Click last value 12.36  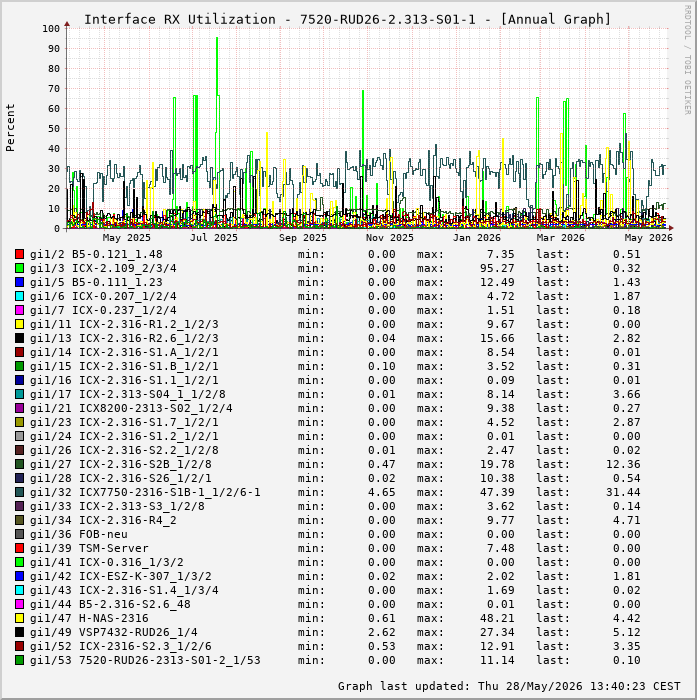pyautogui.click(x=623, y=464)
